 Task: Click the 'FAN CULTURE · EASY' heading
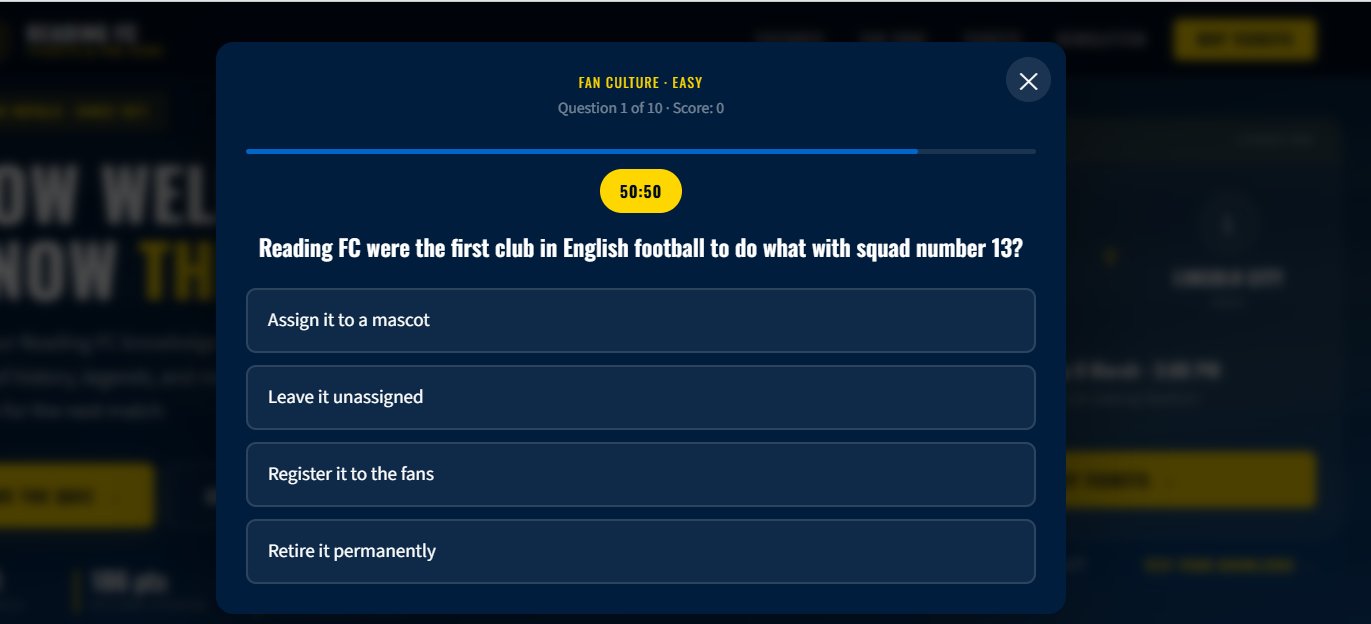pos(640,82)
